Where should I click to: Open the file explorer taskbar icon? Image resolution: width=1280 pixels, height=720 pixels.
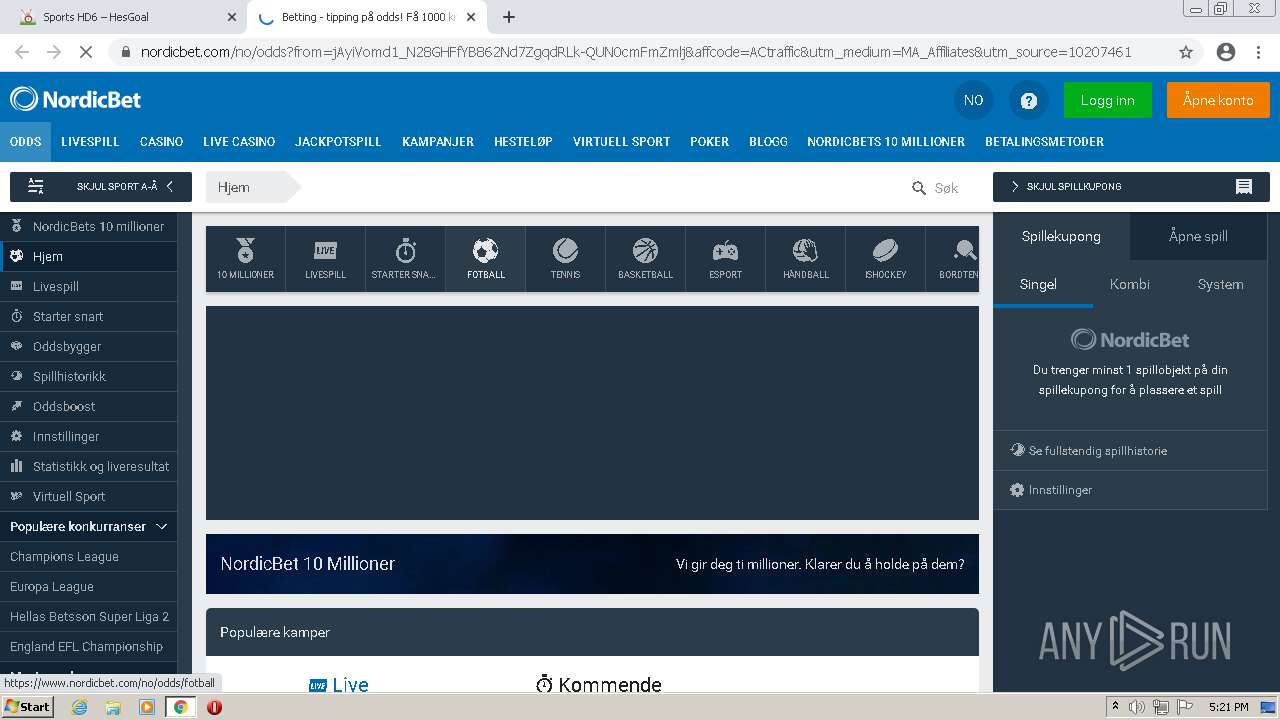pos(113,707)
